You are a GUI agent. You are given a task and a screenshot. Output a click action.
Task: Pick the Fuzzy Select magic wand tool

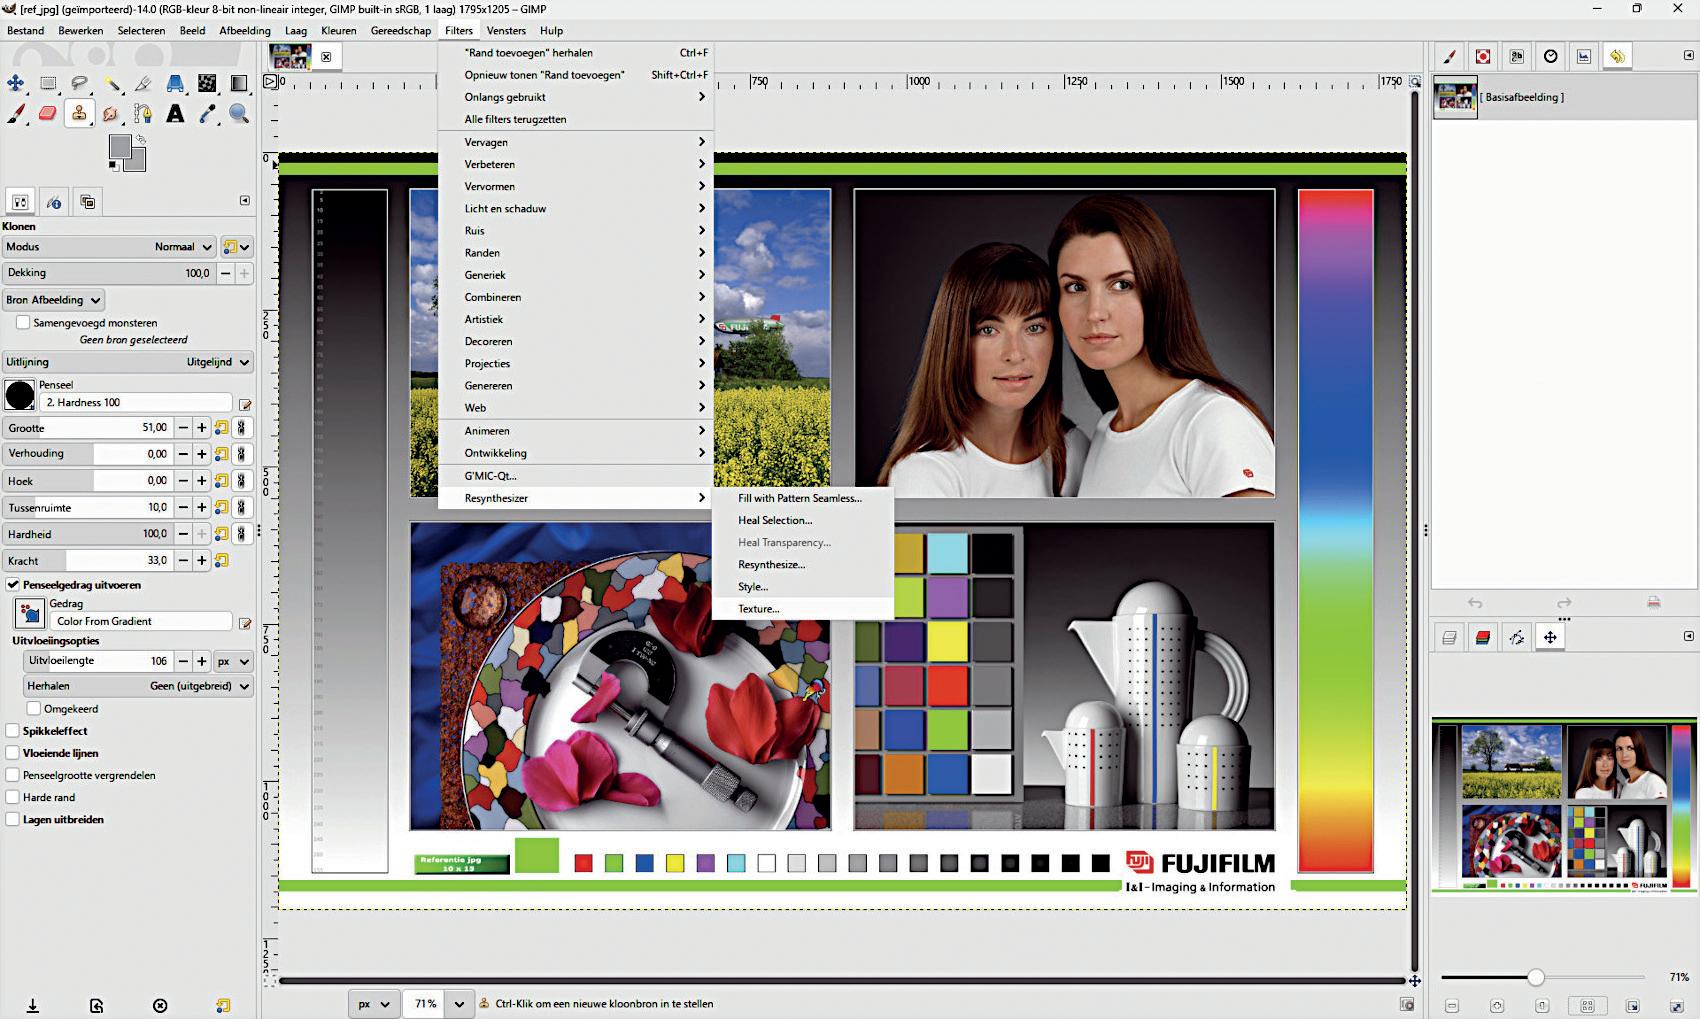[112, 84]
